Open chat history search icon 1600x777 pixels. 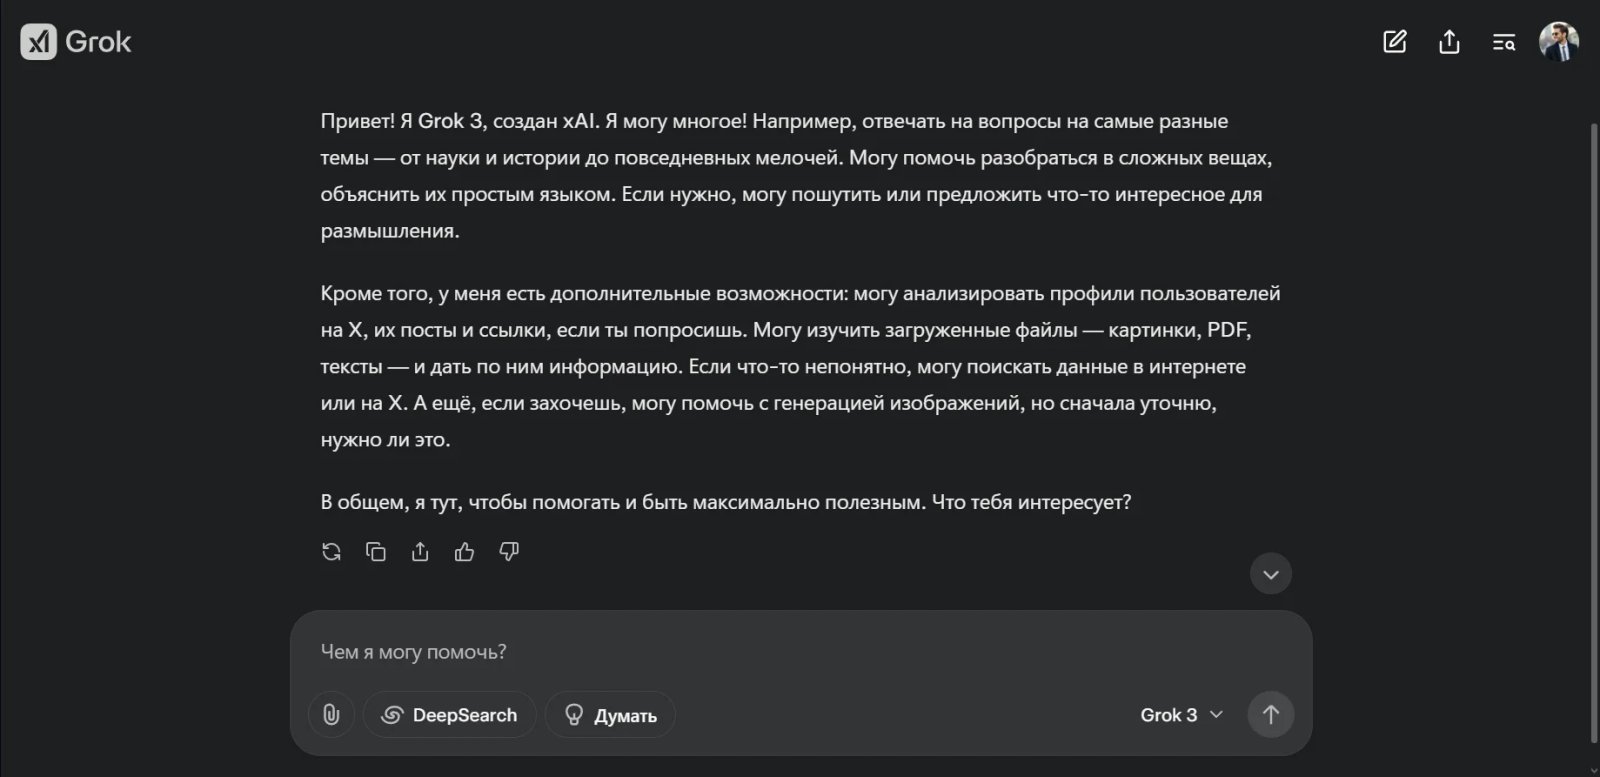click(1504, 42)
